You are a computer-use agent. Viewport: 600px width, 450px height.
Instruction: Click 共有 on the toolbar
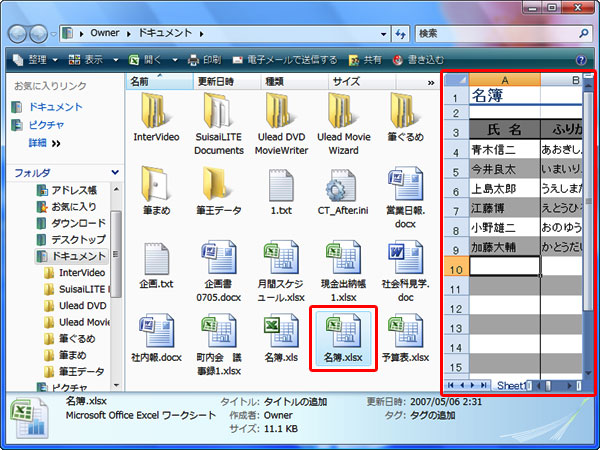[365, 60]
